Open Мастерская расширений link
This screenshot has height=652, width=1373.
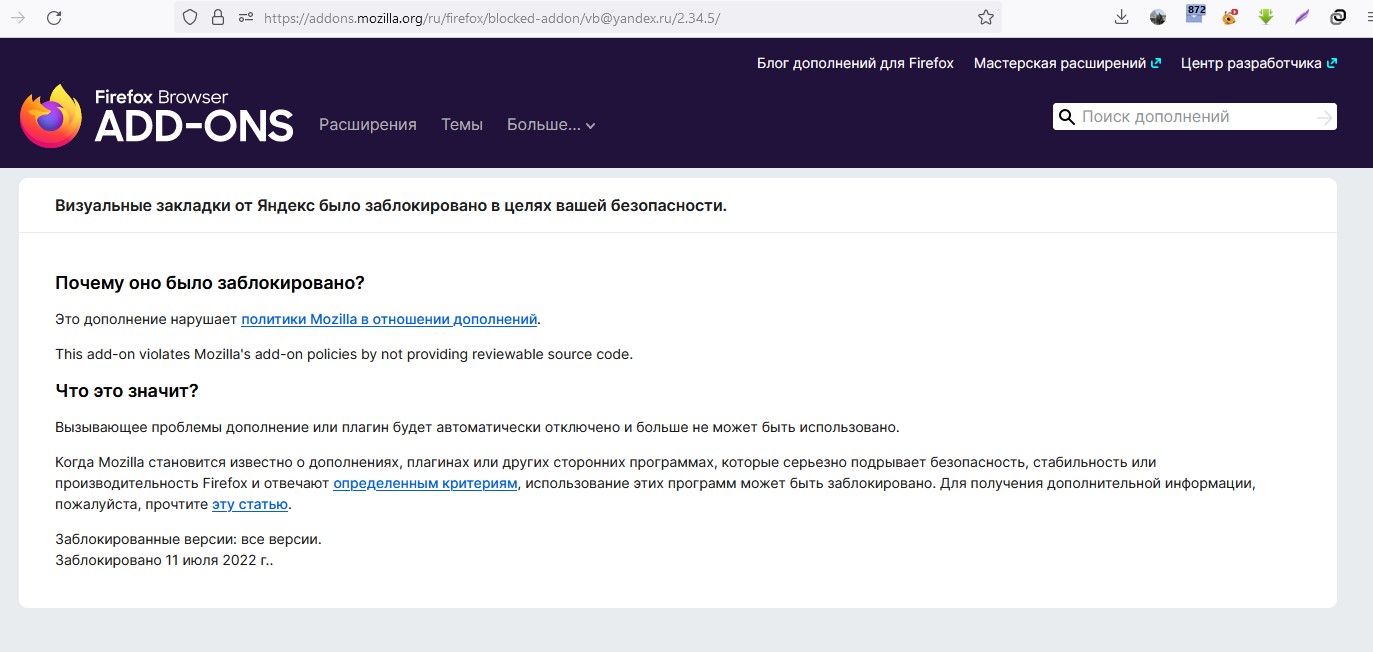(x=1067, y=63)
